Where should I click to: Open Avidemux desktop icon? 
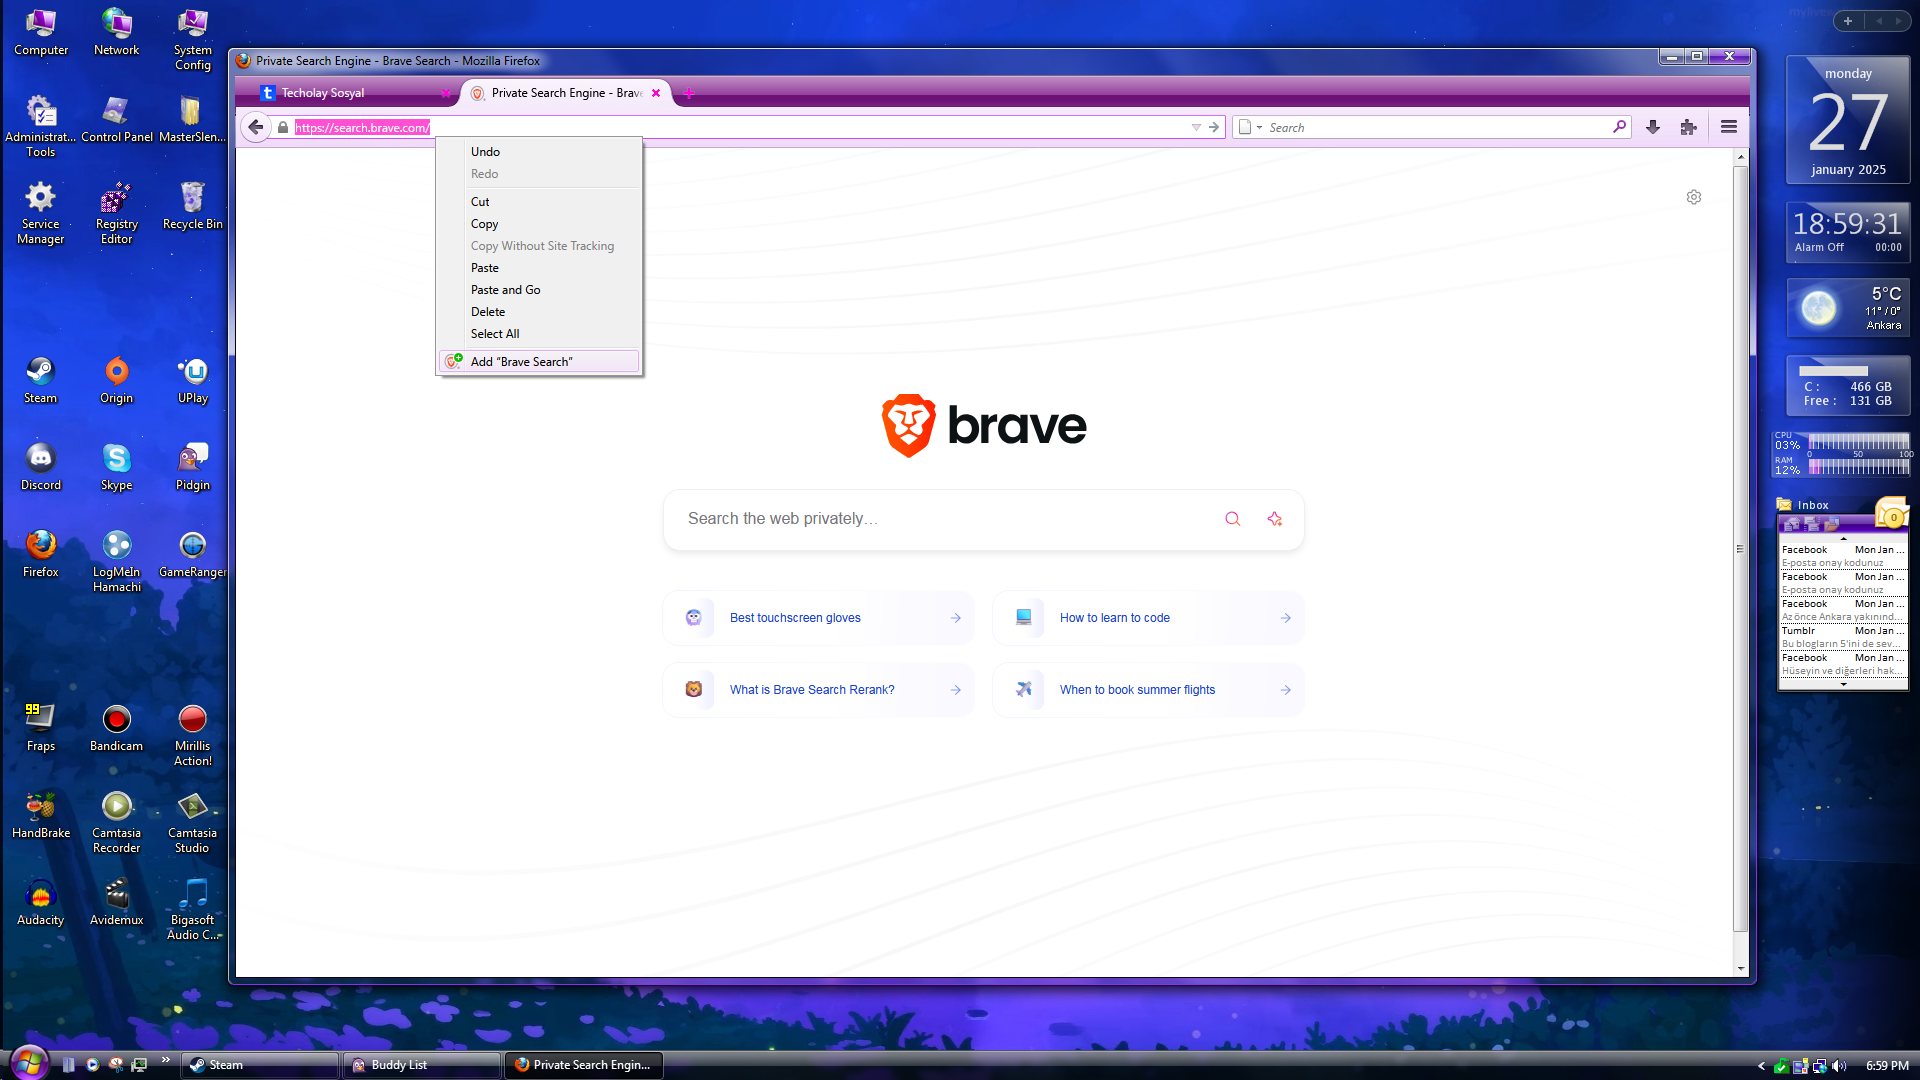[117, 903]
